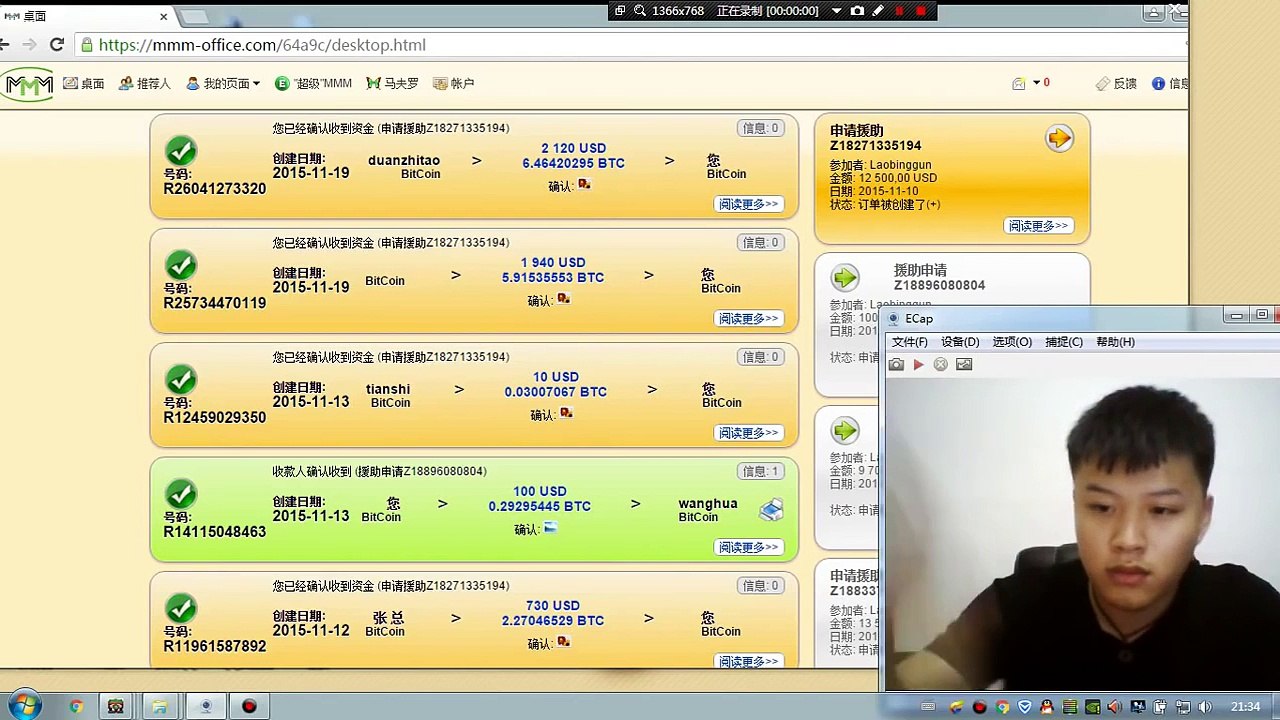Stop the recording with the red stop button
This screenshot has width=1280, height=720.
click(x=921, y=11)
